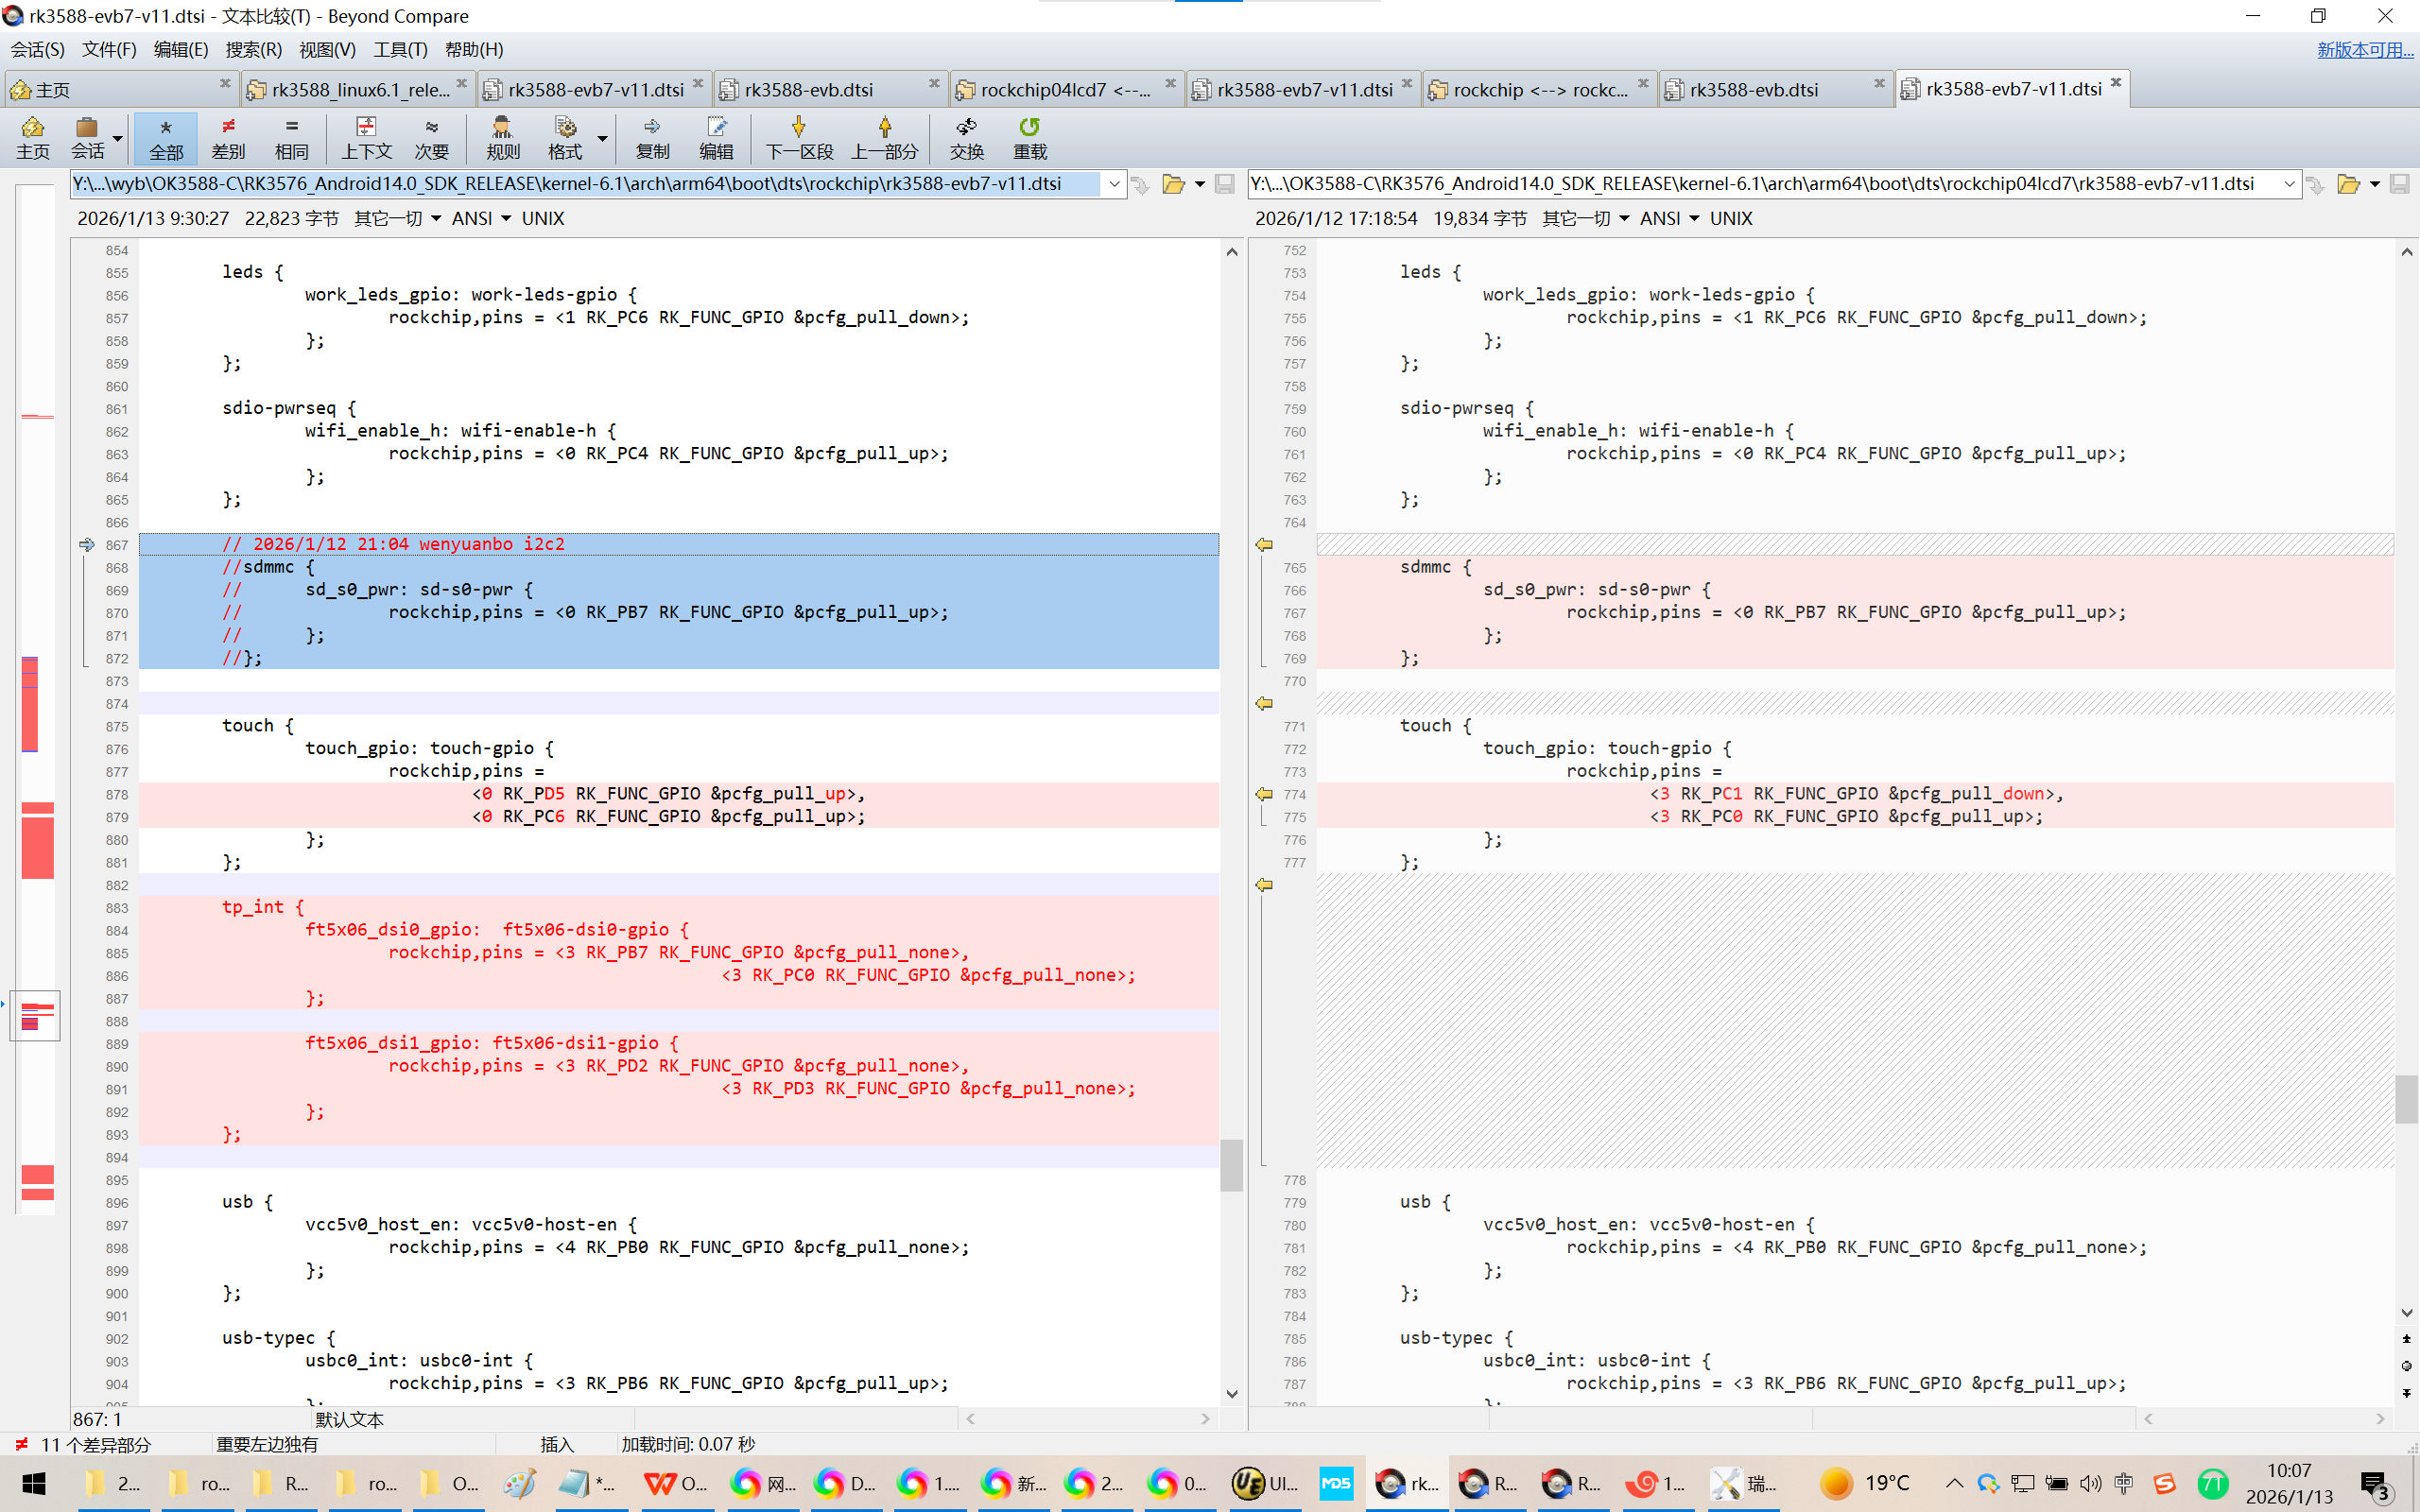Click the difference overview thumbnail strip
The image size is (2420, 1512).
coord(37,700)
